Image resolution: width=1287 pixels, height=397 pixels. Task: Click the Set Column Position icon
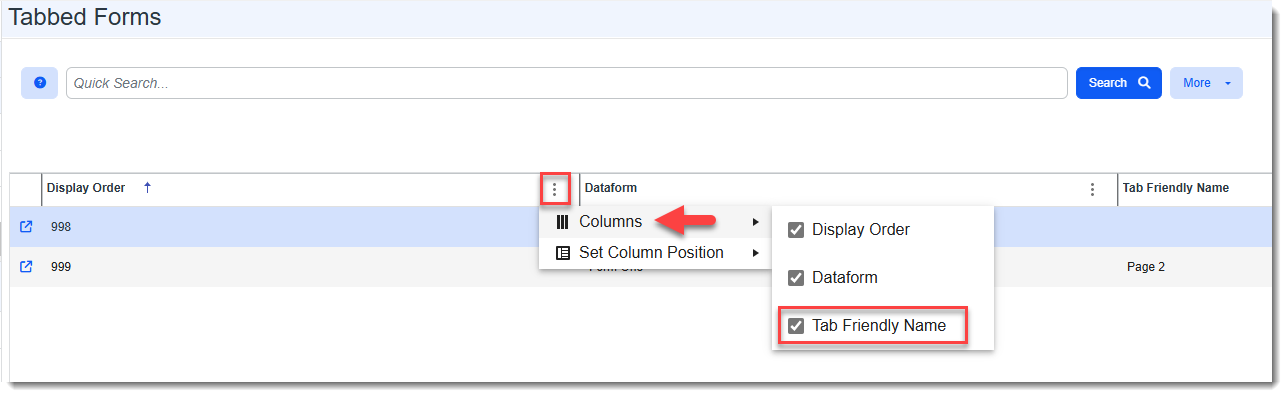click(x=562, y=253)
